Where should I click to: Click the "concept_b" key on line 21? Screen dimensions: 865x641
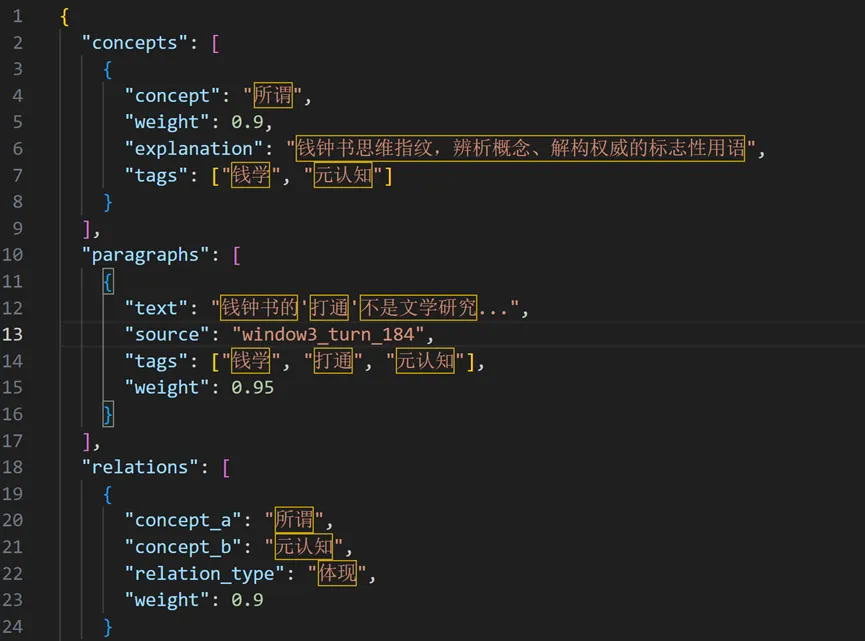[182, 547]
